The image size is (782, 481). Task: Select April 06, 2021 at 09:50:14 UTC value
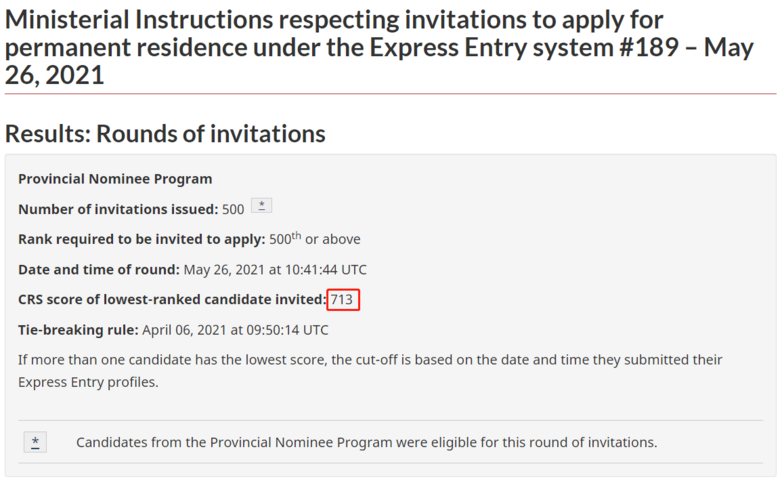pos(235,330)
